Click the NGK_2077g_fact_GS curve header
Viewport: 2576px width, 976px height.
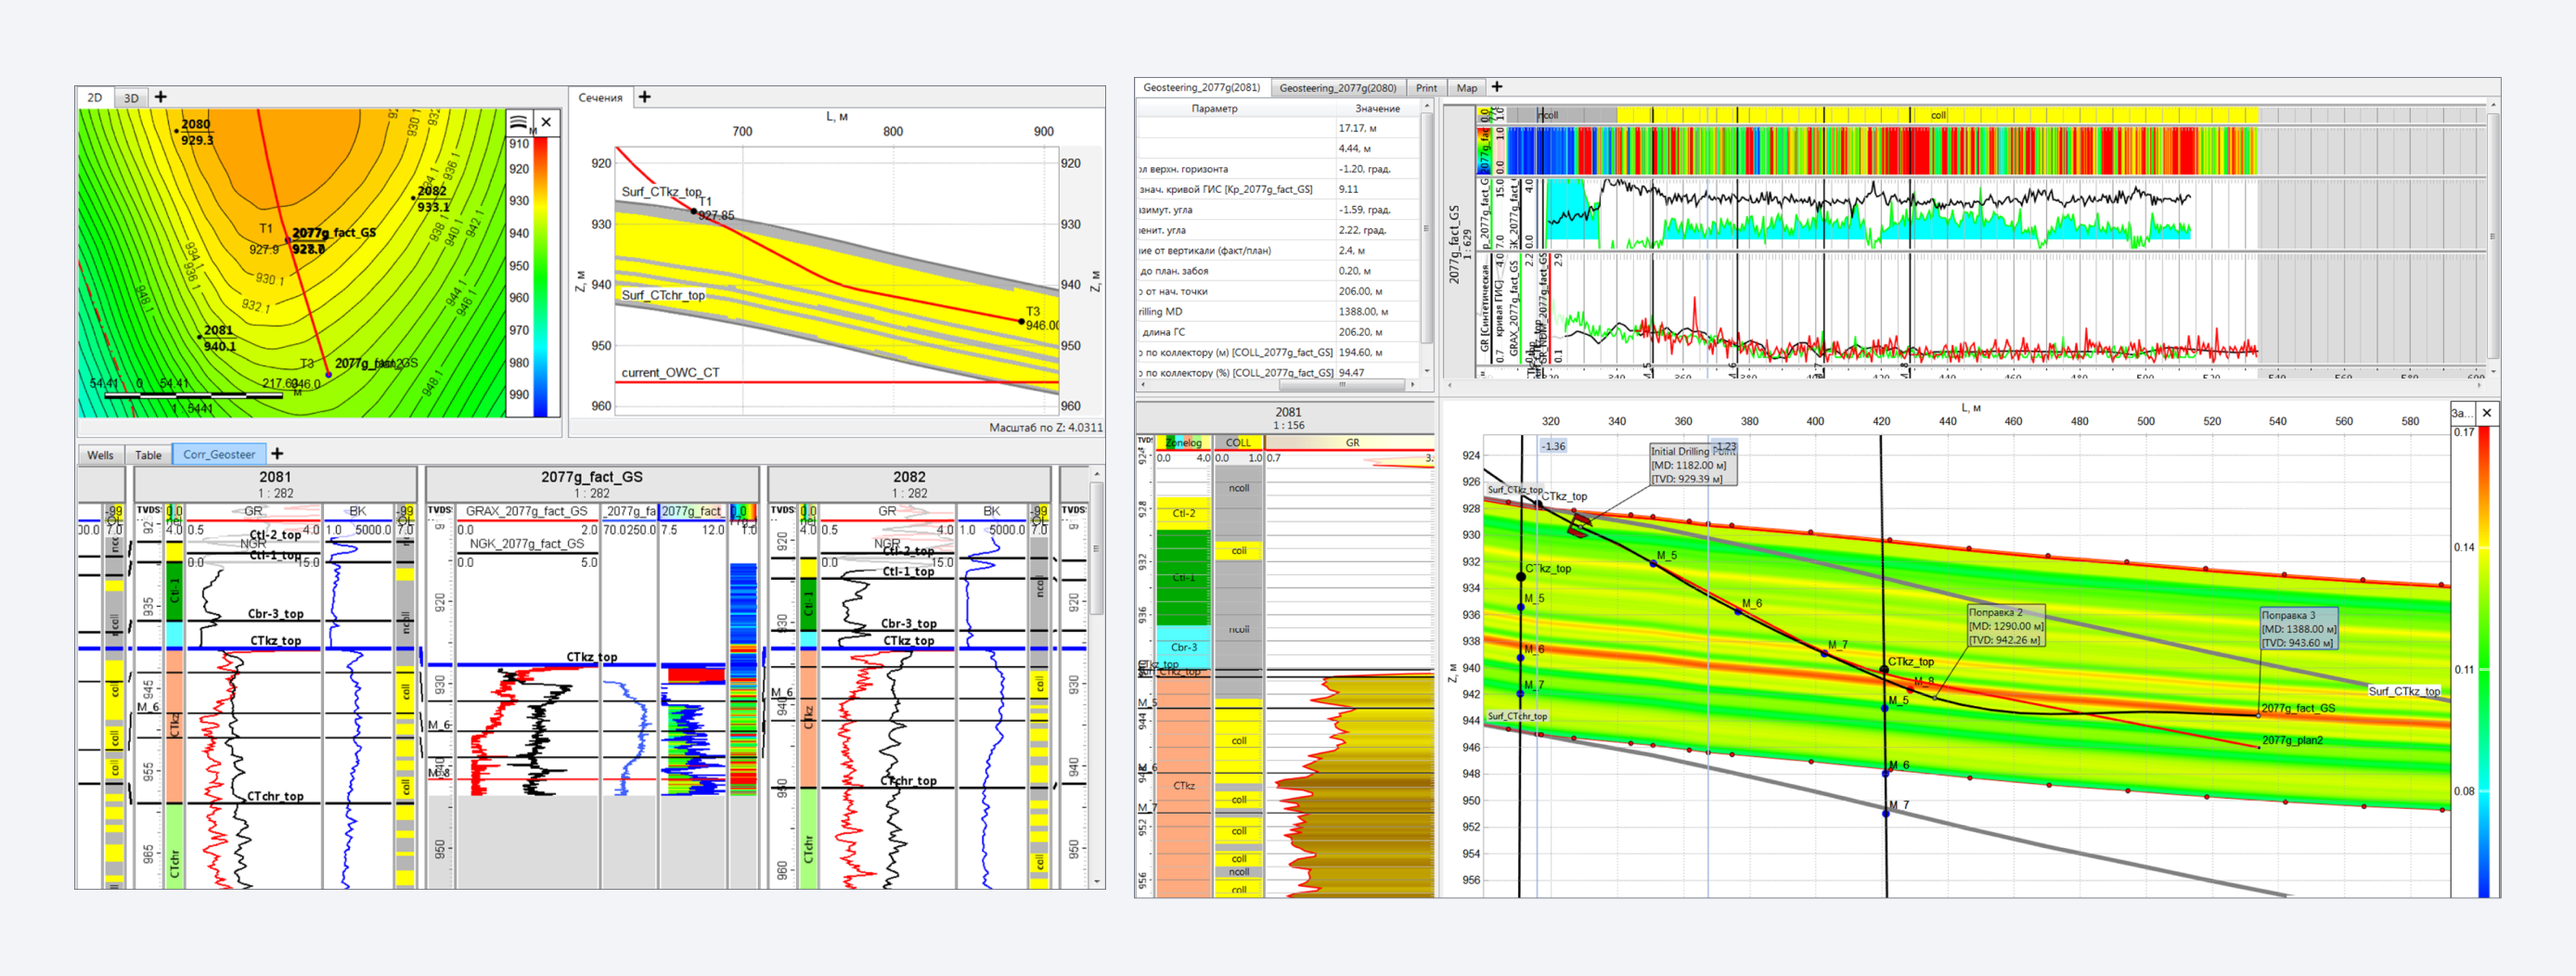[x=527, y=544]
